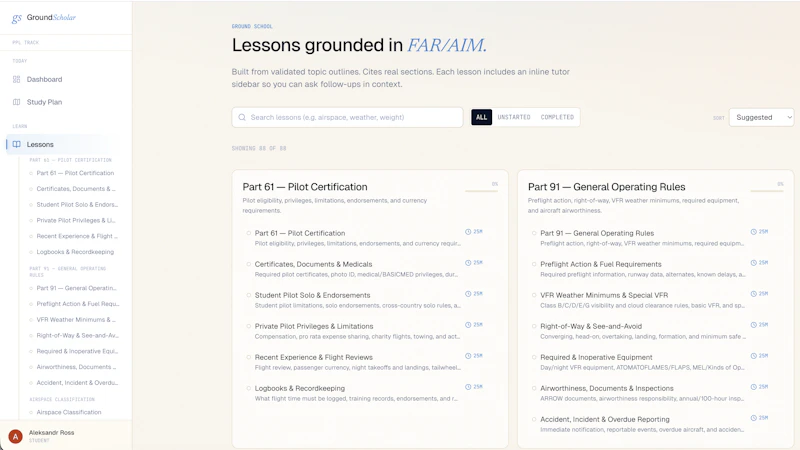Open the Dashboard grid icon
Screen dimensions: 800x450
[16, 79]
